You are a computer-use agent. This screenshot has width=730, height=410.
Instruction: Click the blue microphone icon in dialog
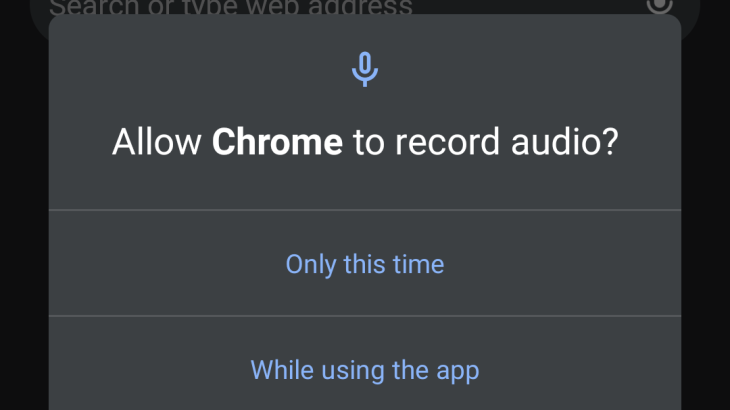click(365, 68)
